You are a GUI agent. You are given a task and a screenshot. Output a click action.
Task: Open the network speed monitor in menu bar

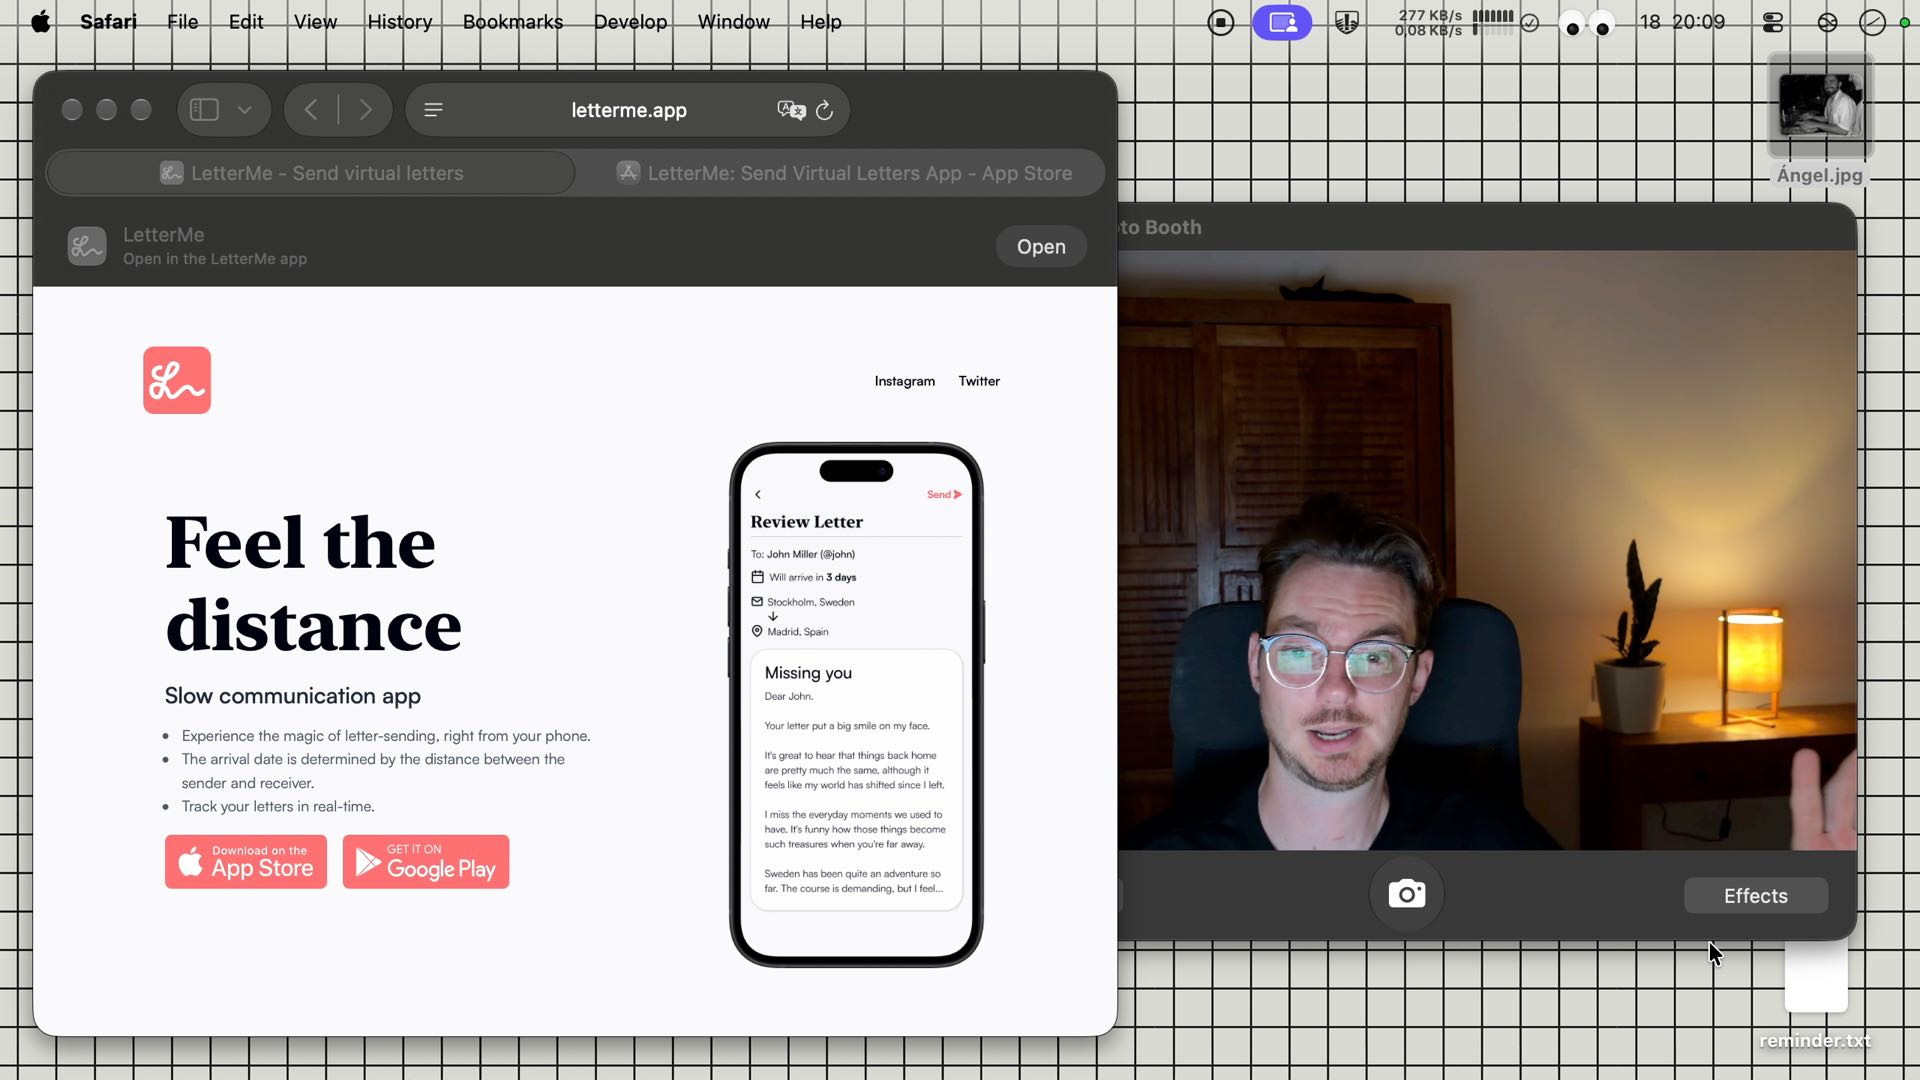point(1428,22)
